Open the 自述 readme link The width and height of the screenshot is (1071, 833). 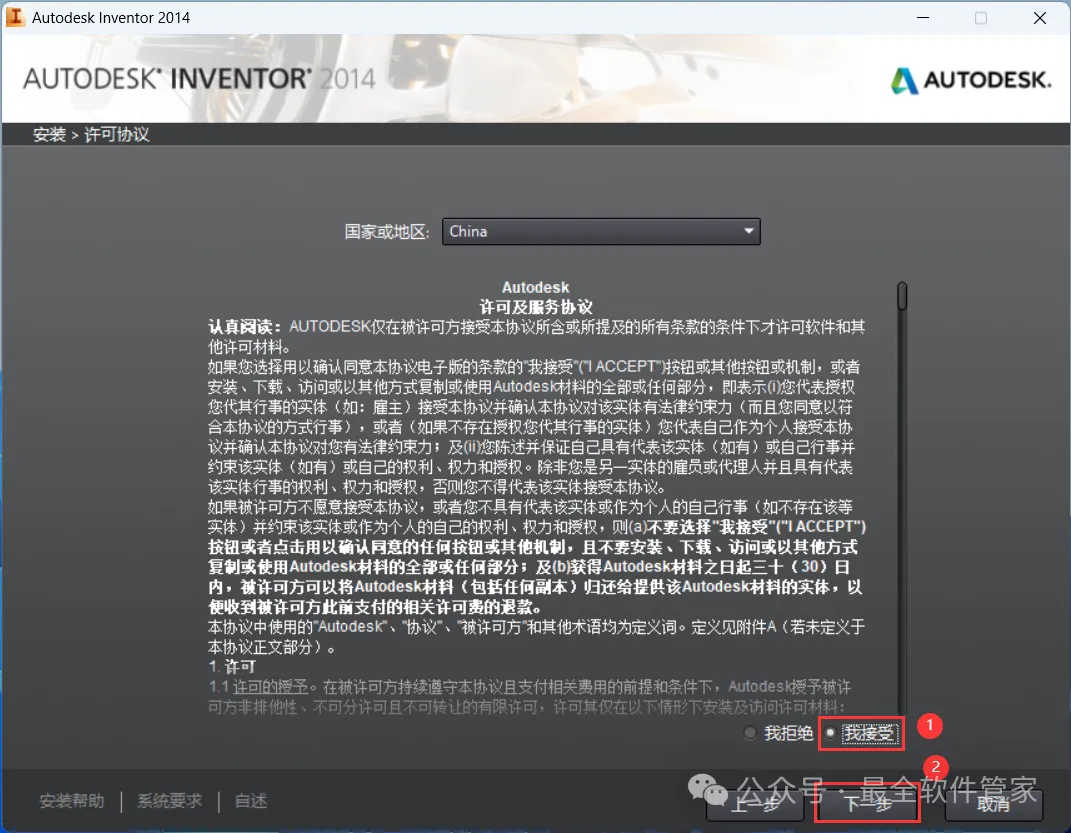(x=251, y=801)
